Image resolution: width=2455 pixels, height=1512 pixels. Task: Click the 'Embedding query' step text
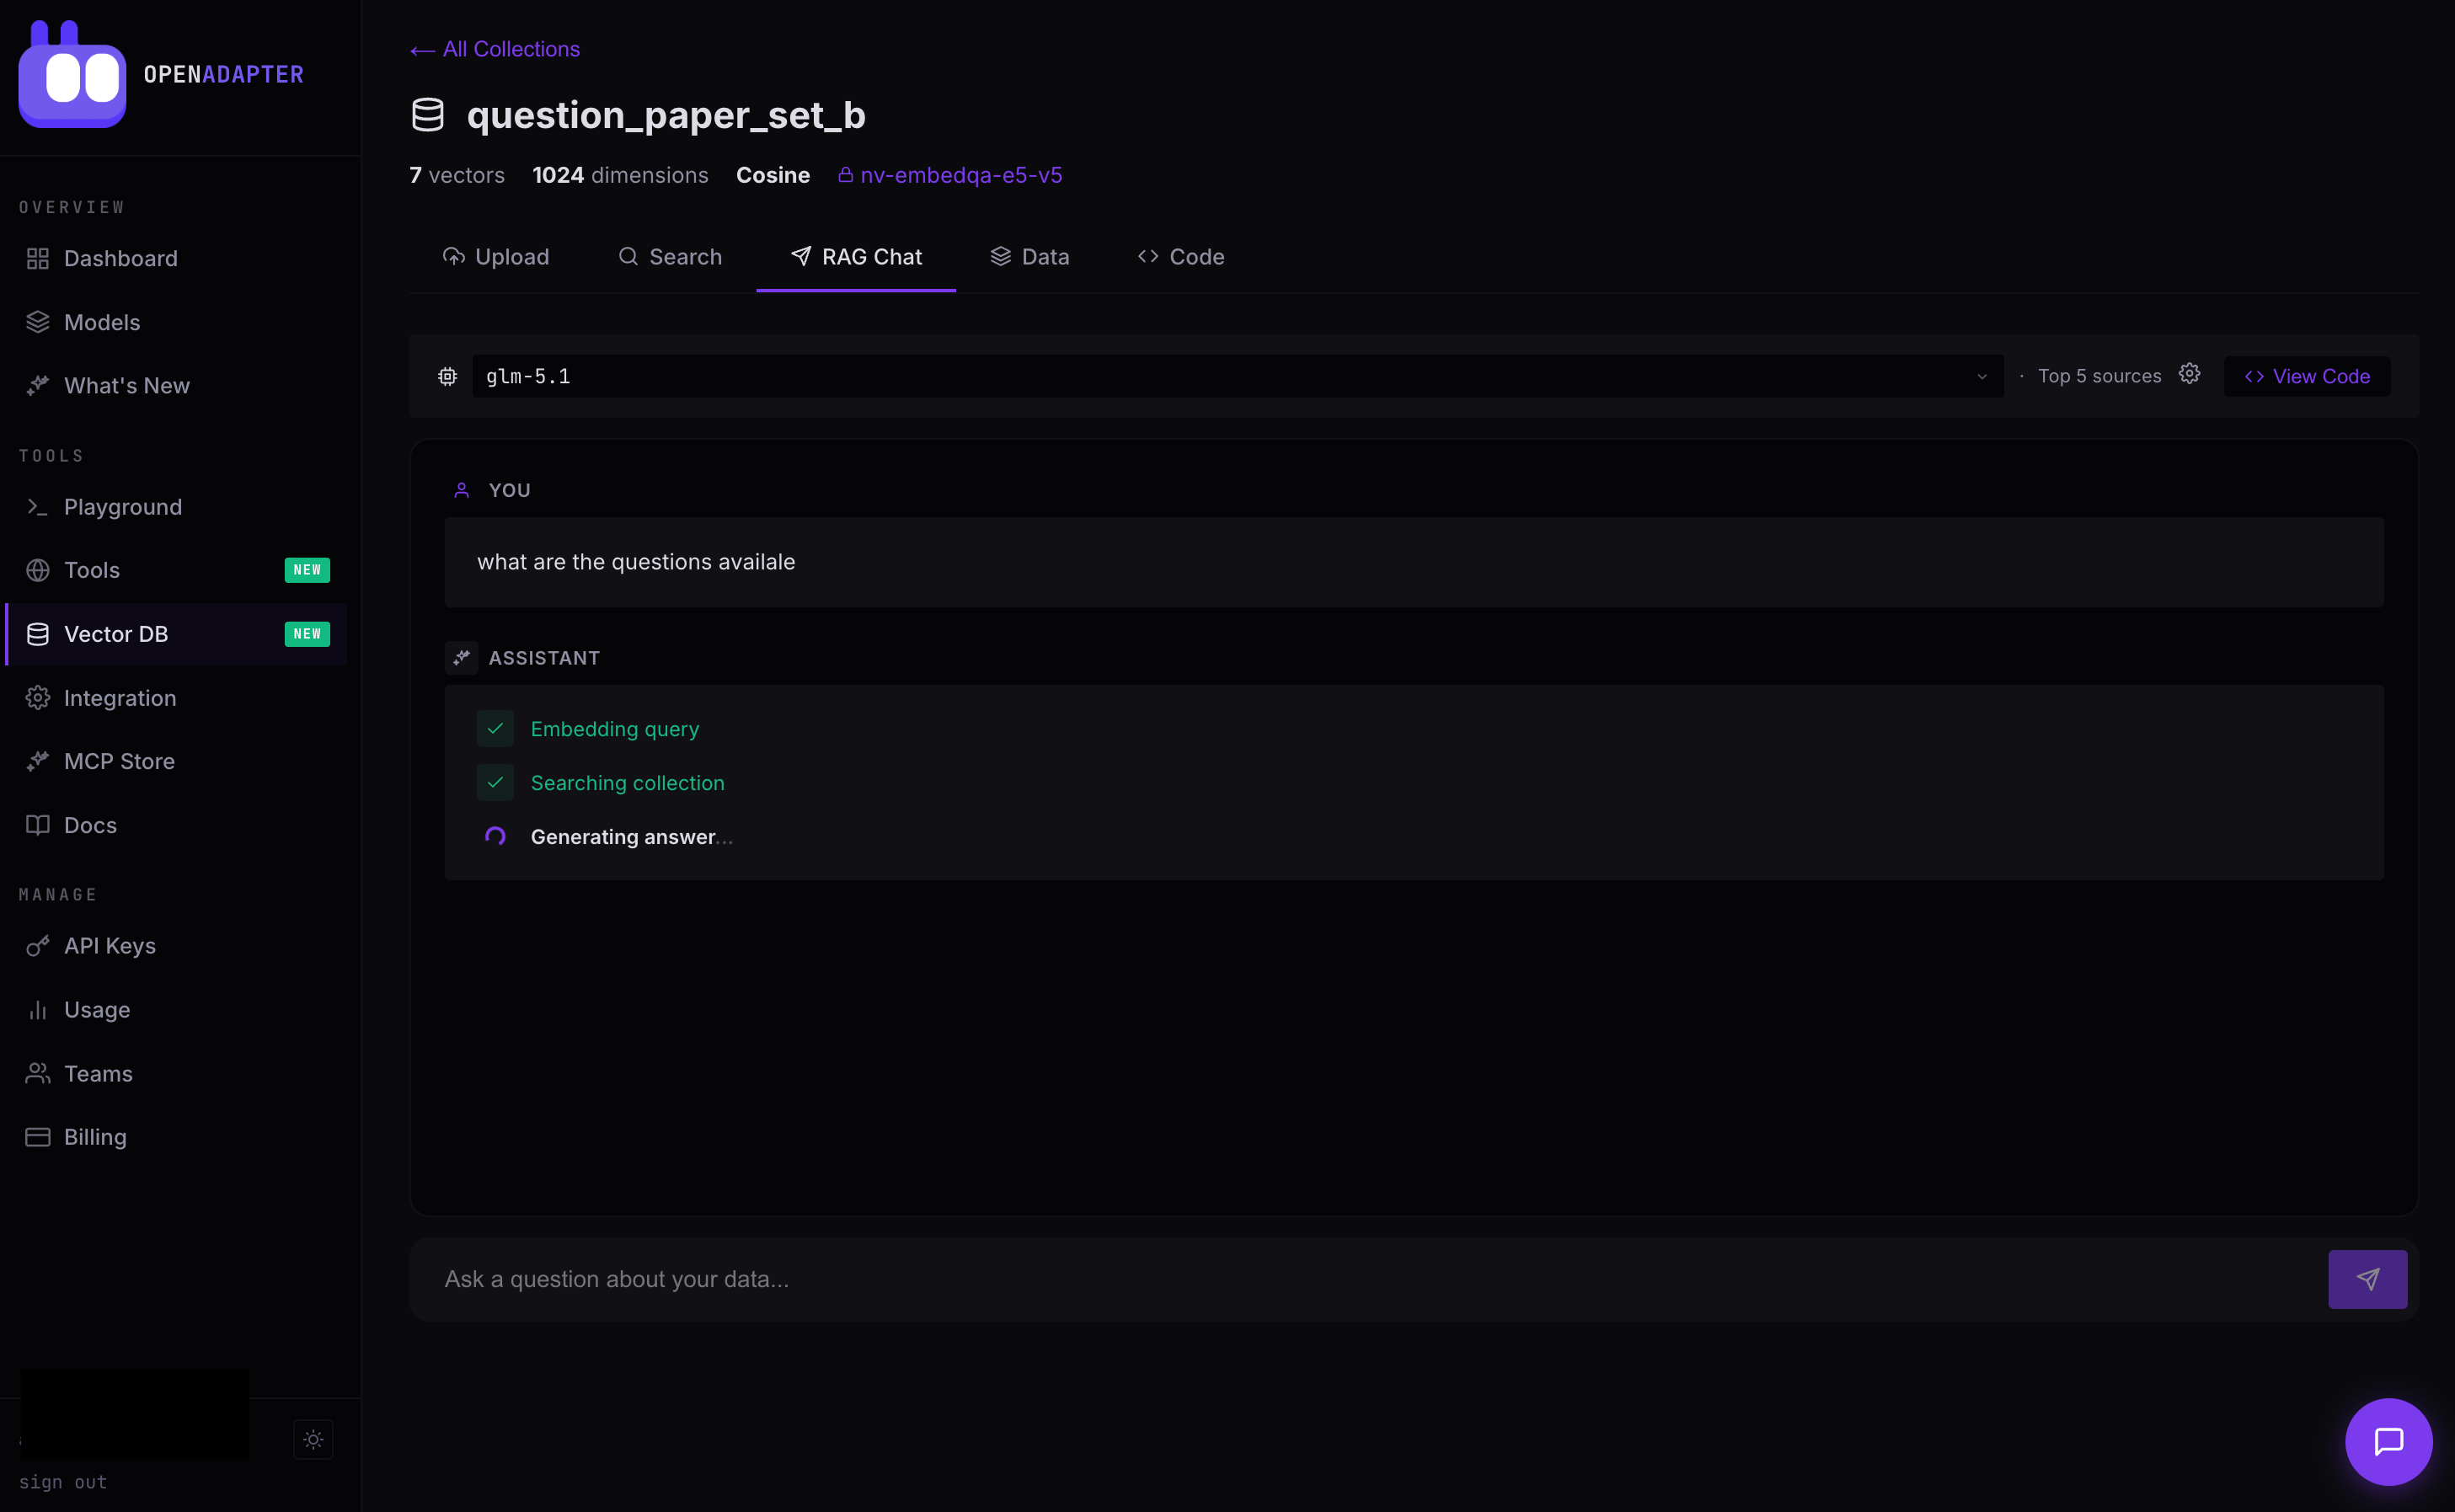(x=615, y=729)
